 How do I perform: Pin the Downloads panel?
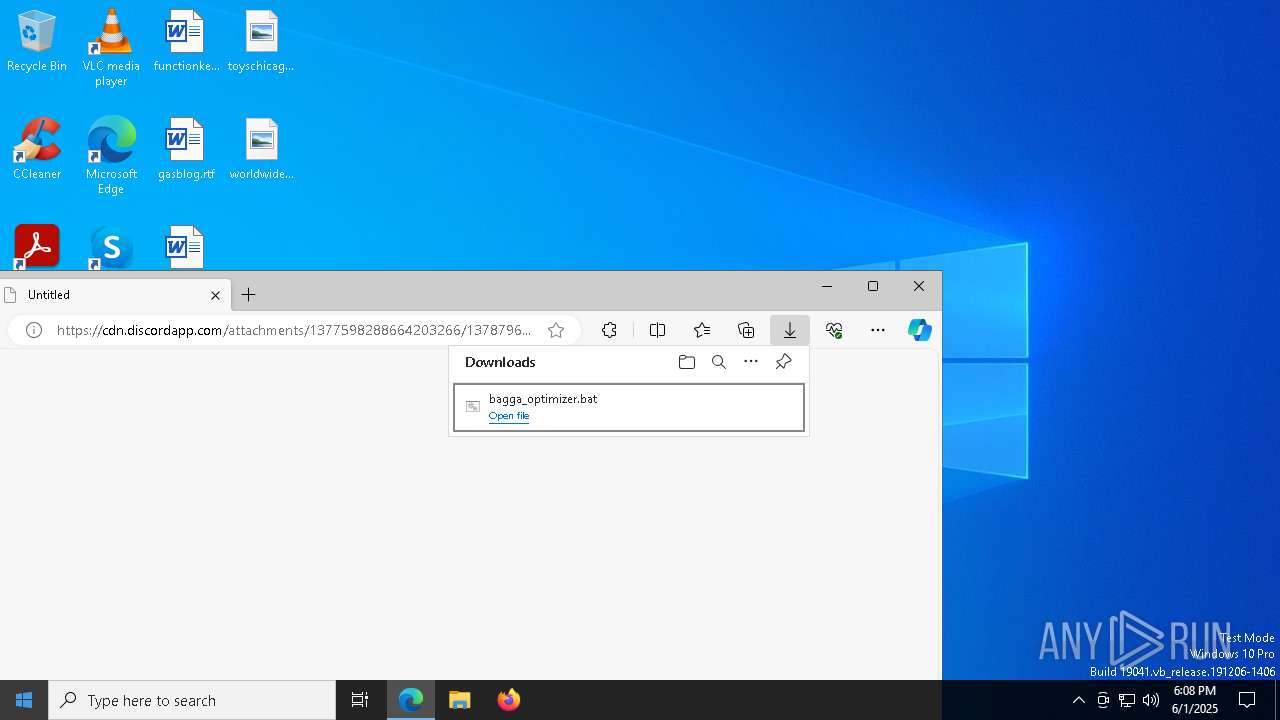point(783,362)
